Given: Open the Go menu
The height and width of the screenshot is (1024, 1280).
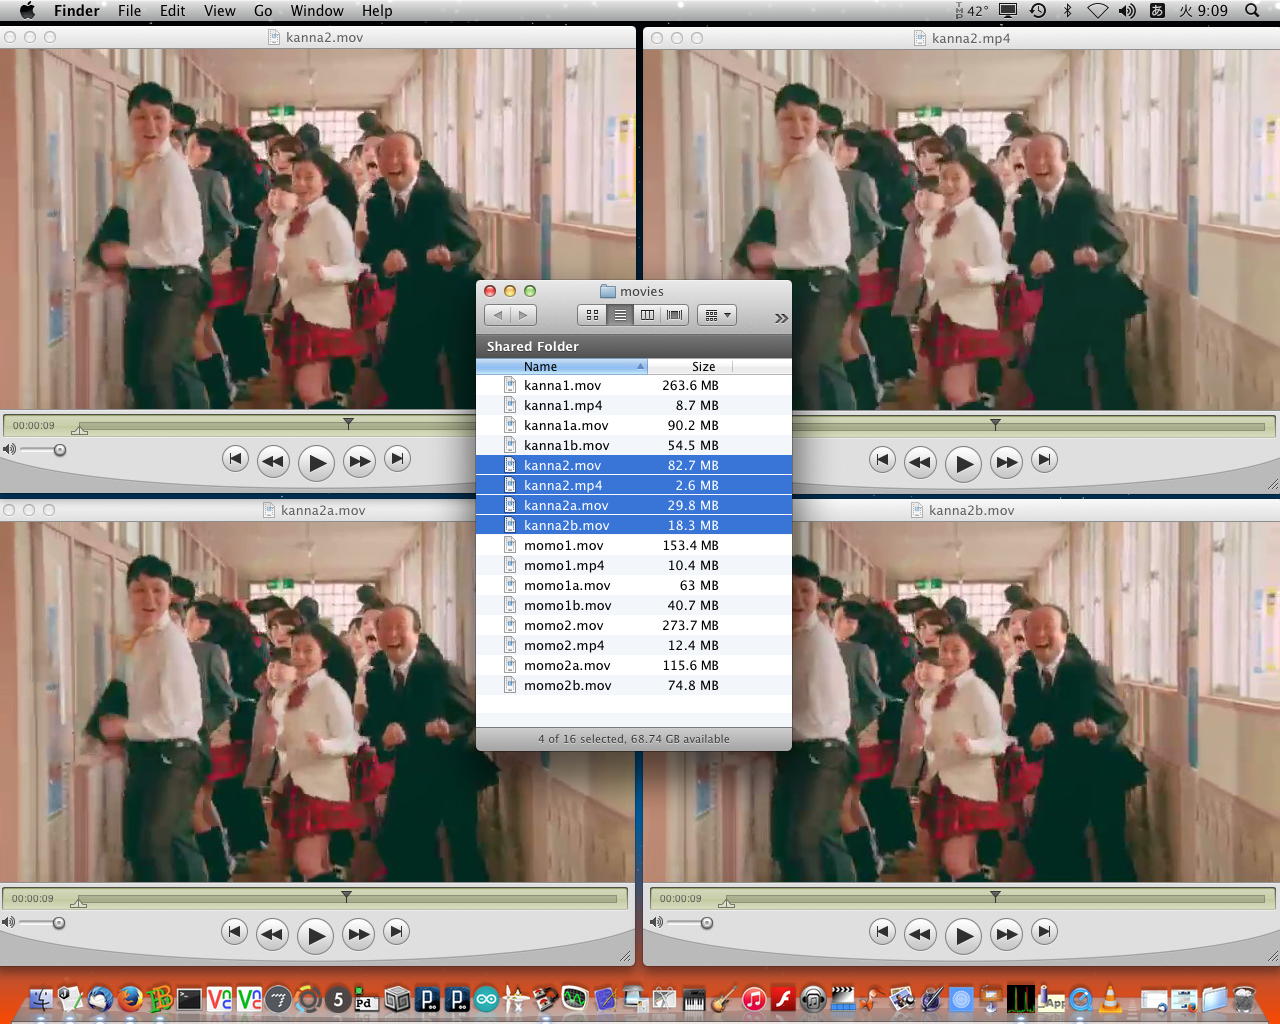Looking at the screenshot, I should click(x=263, y=11).
